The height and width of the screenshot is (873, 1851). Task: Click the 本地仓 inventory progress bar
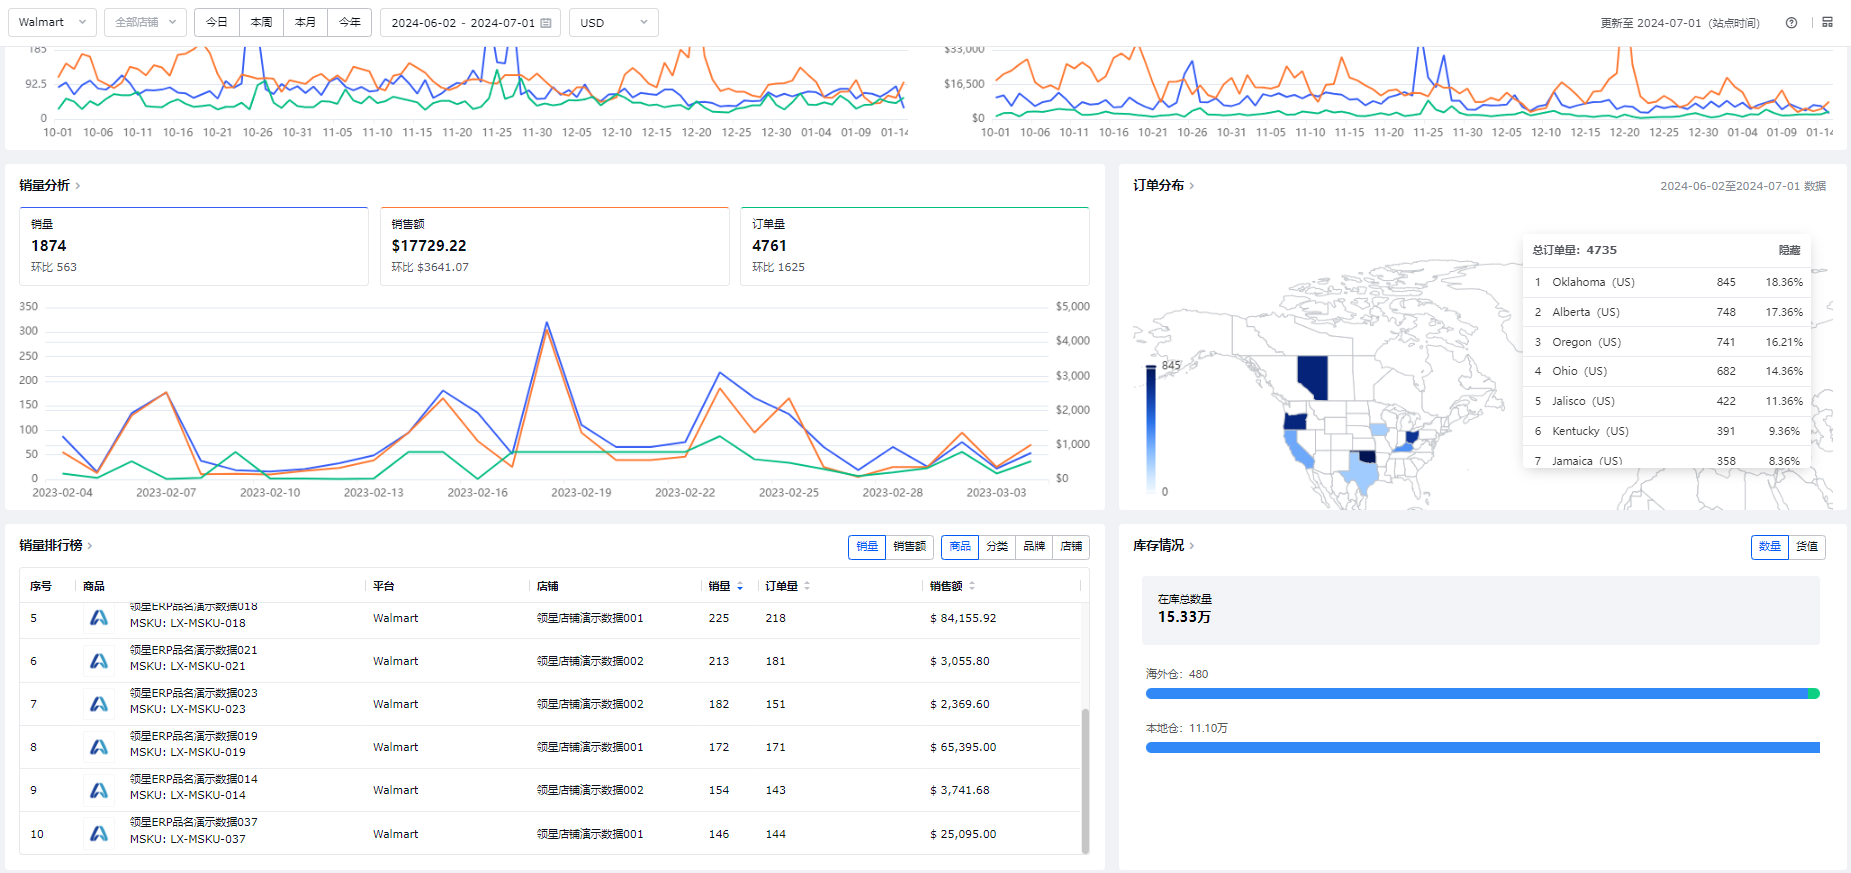tap(1483, 747)
